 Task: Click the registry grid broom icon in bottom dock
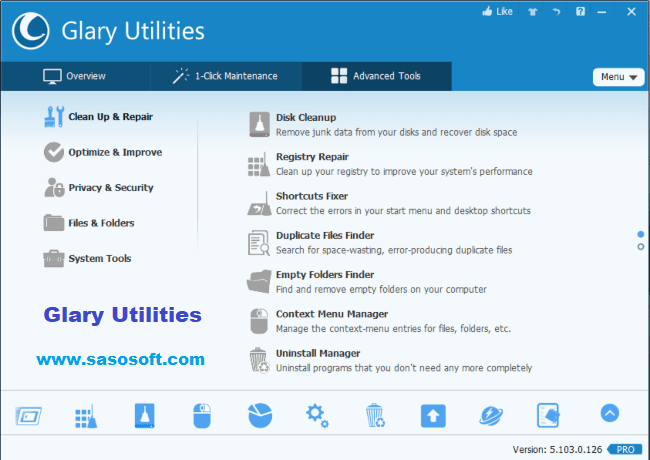coord(86,416)
